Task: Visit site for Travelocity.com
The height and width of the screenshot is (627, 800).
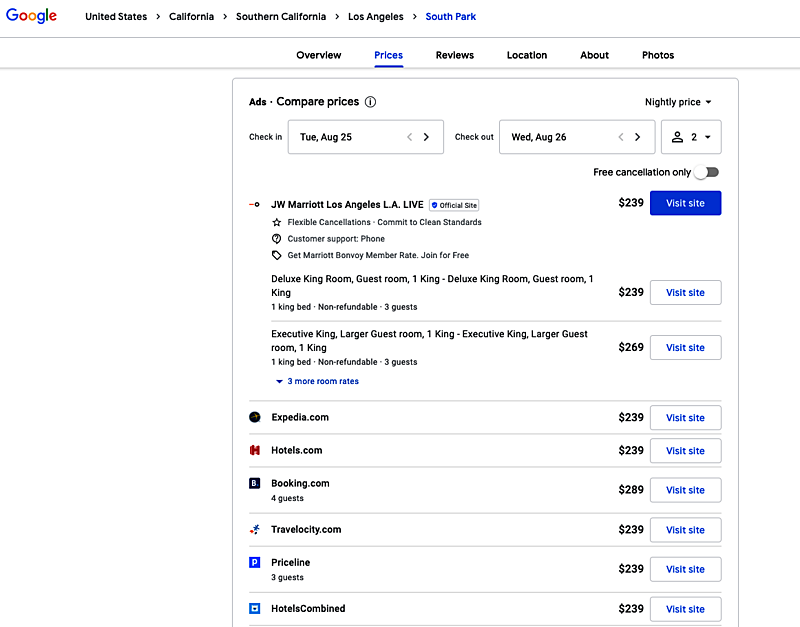Action: tap(685, 530)
